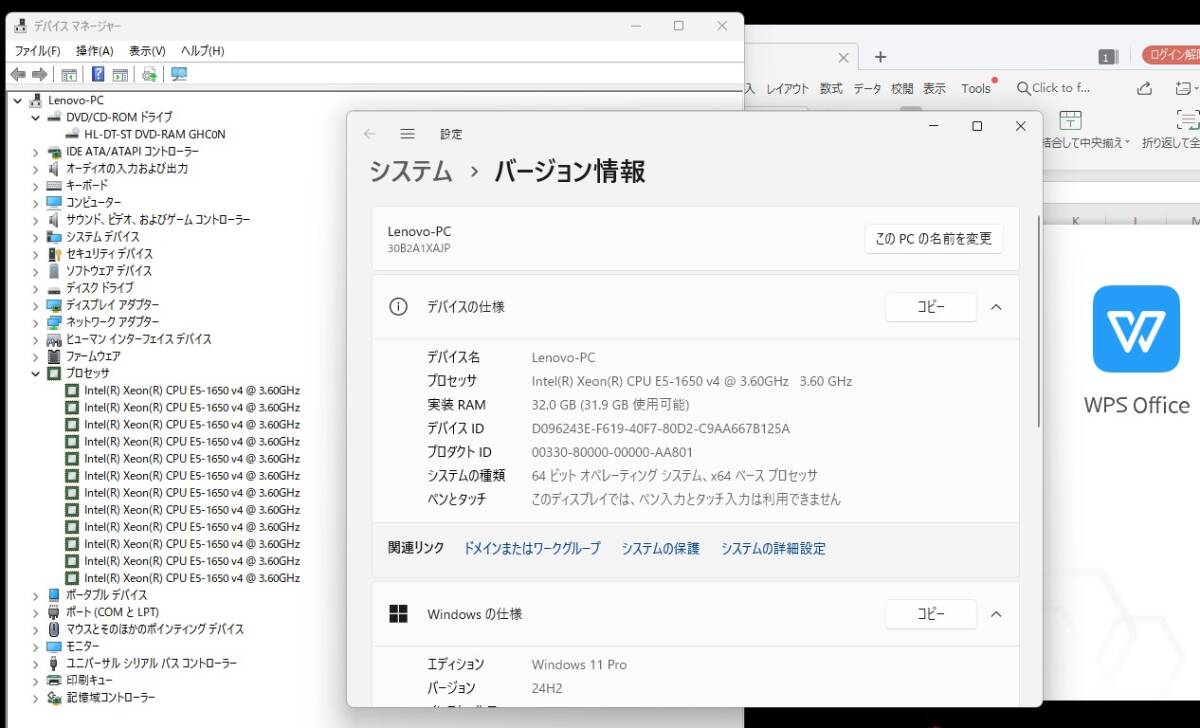This screenshot has width=1200, height=728.
Task: Click the 折り返して全体 wrap text icon
Action: 1187,120
